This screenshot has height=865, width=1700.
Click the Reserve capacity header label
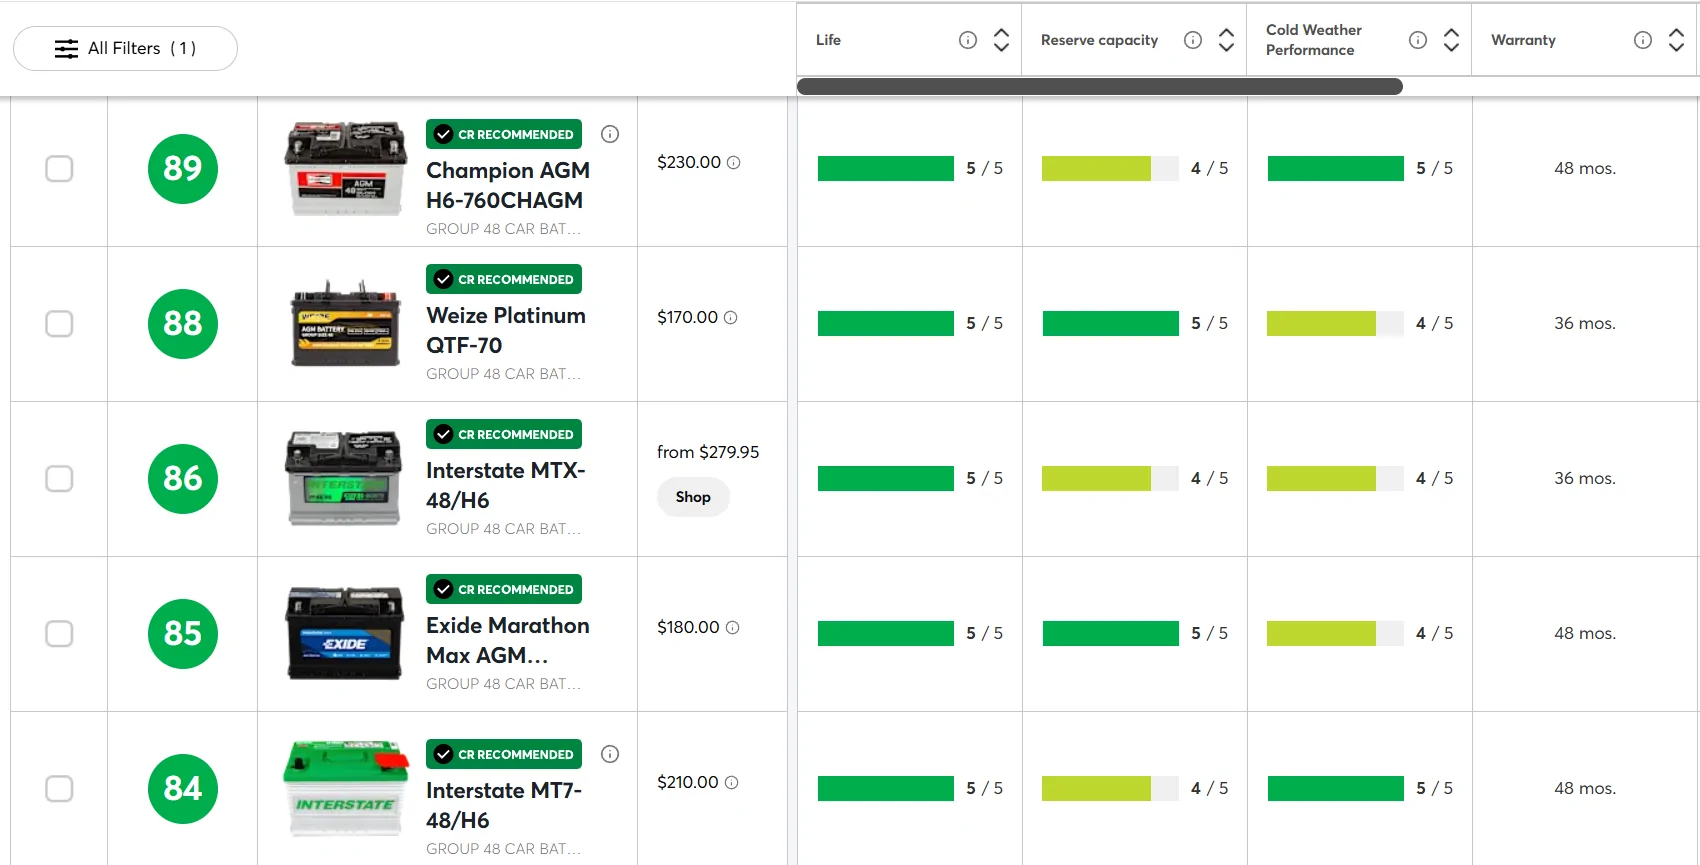tap(1099, 40)
